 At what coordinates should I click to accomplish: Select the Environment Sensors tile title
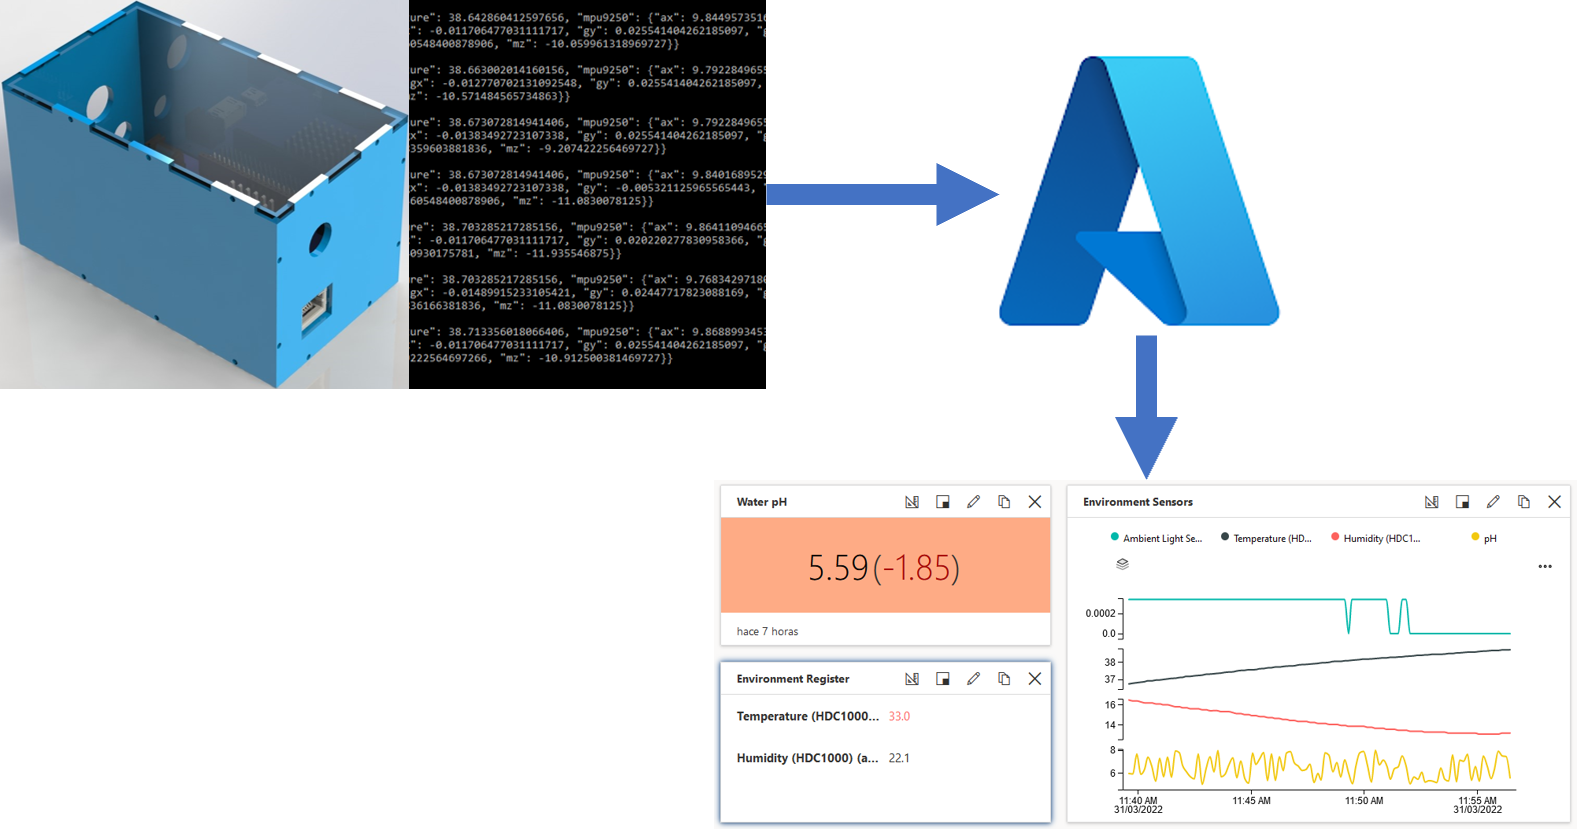1138,502
